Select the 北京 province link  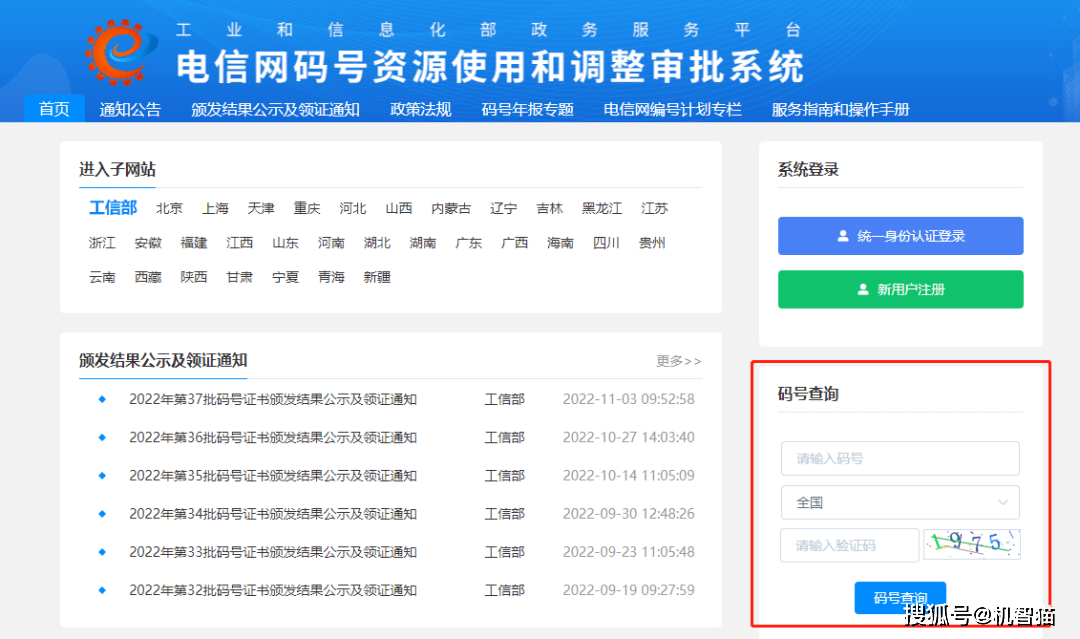[169, 208]
